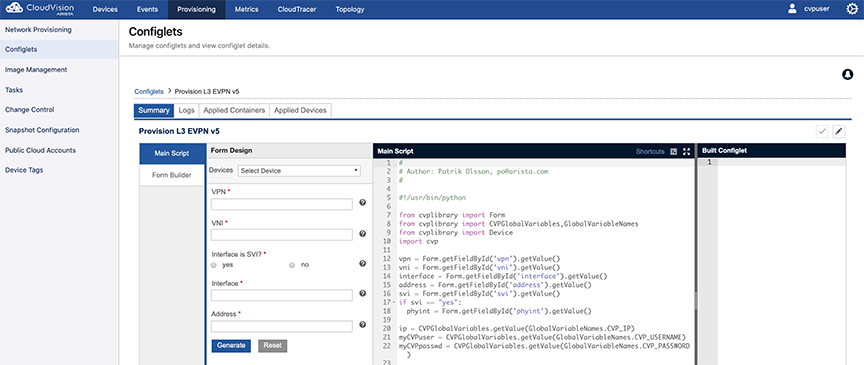This screenshot has width=864, height=365.
Task: Focus the Address input field
Action: [x=282, y=326]
